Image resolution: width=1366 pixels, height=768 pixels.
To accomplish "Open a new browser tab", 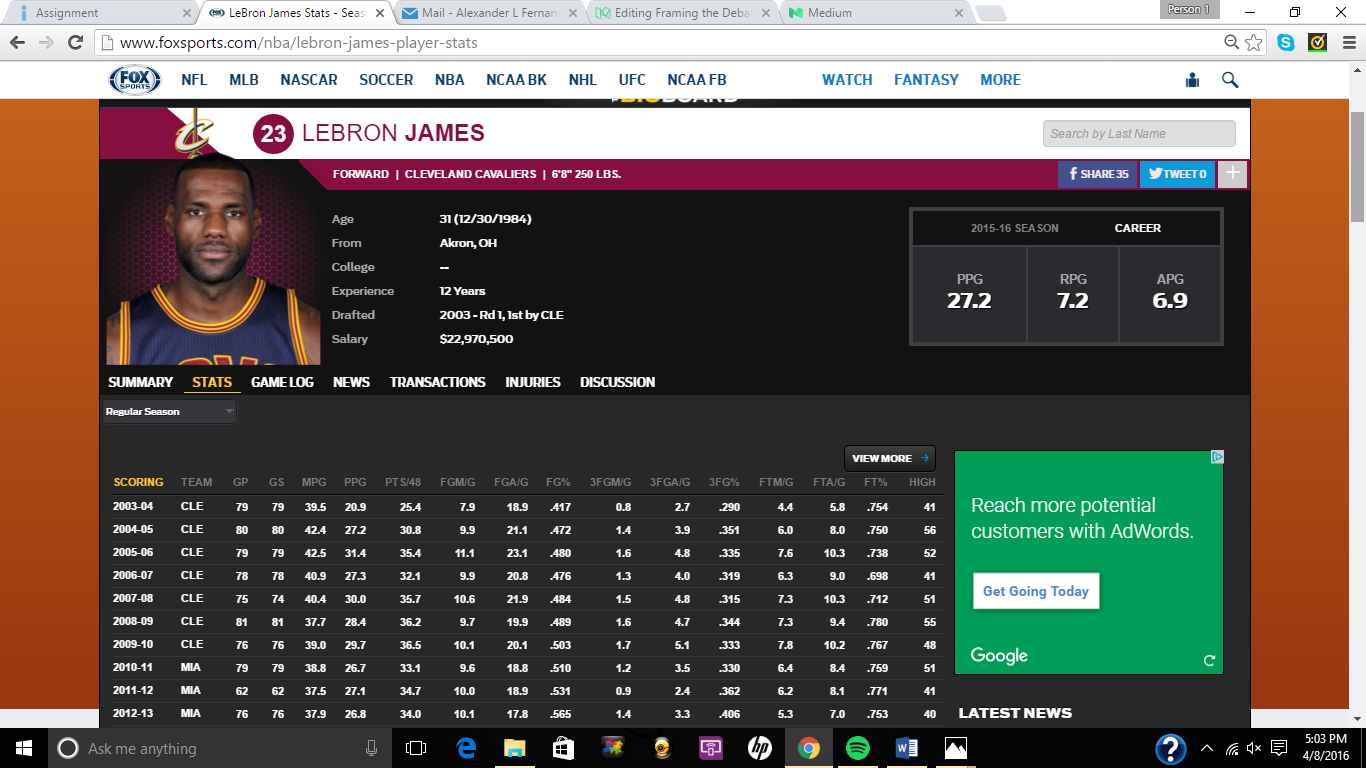I will coord(990,13).
